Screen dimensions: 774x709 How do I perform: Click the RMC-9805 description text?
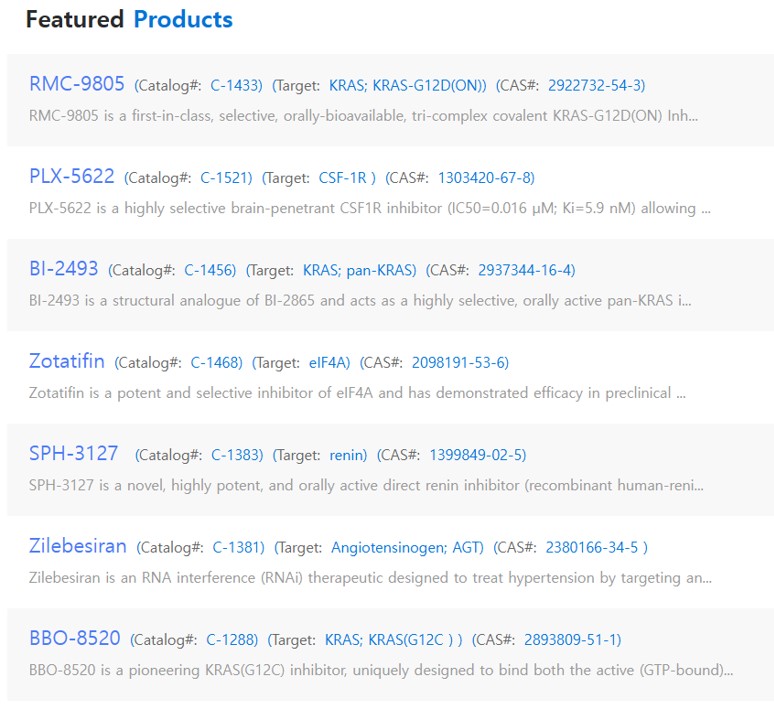pos(364,116)
